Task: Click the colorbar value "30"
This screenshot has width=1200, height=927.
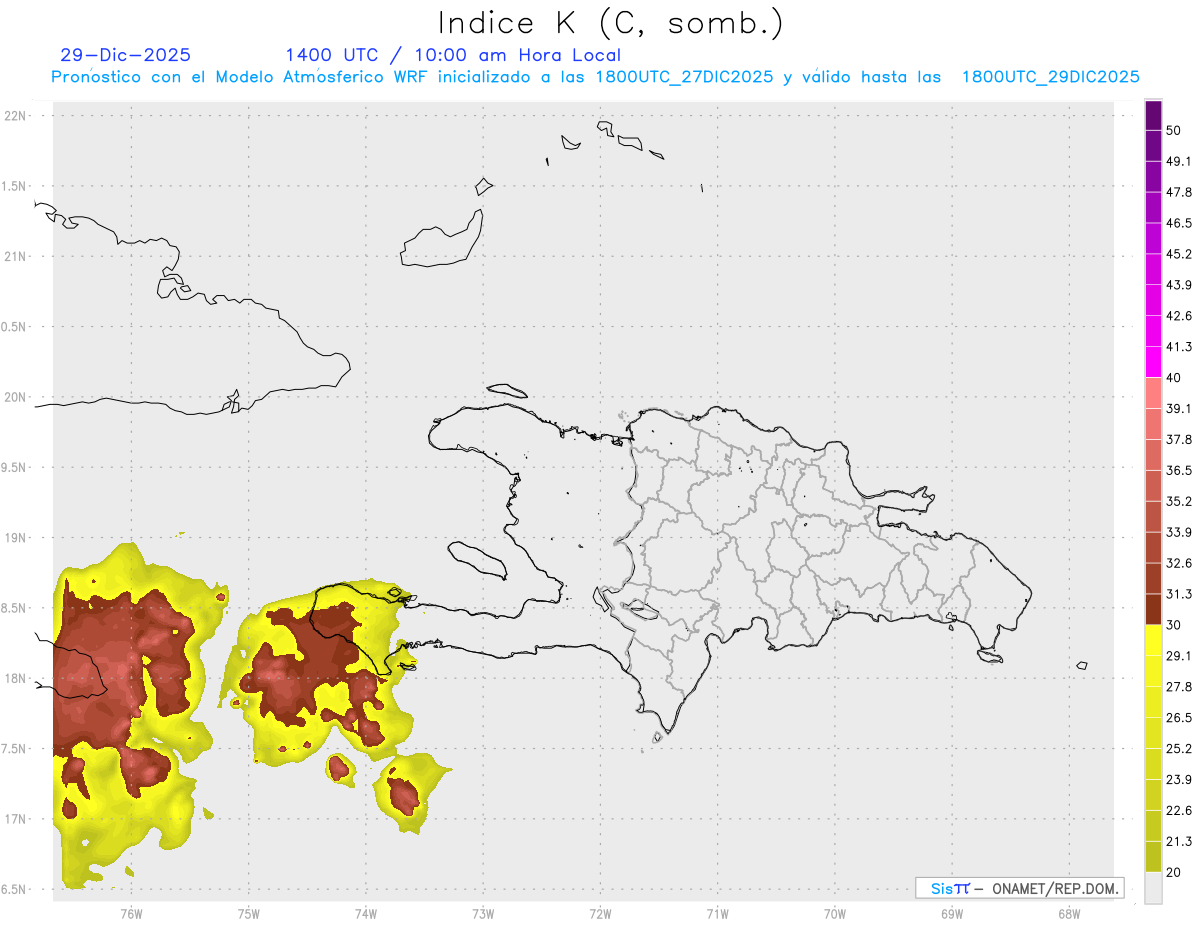Action: click(x=1174, y=625)
